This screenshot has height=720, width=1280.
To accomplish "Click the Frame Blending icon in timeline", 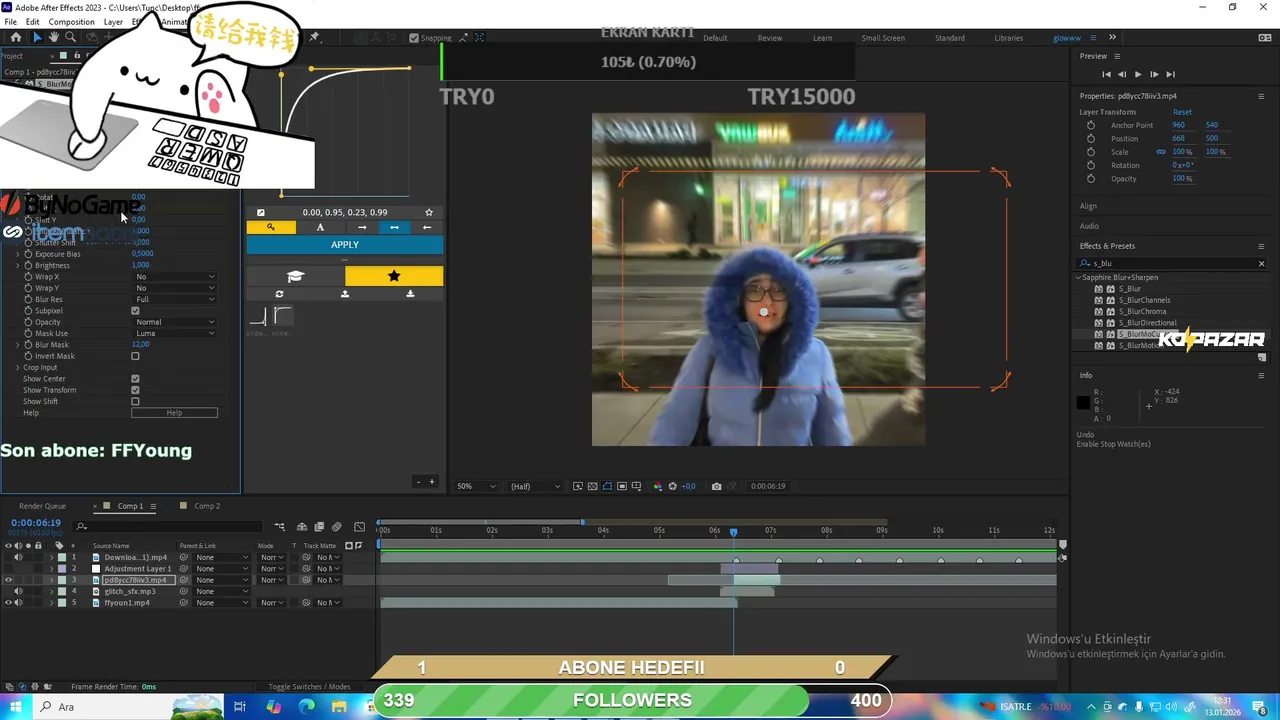I will [319, 527].
